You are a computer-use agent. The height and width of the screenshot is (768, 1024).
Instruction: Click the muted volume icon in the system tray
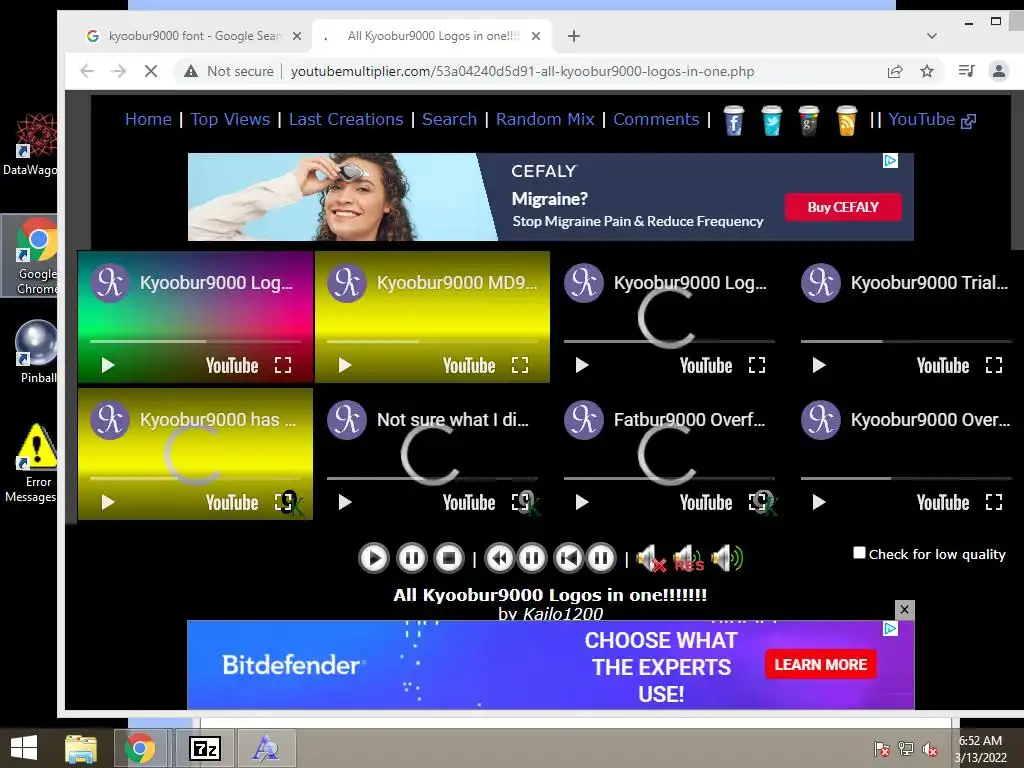(929, 749)
